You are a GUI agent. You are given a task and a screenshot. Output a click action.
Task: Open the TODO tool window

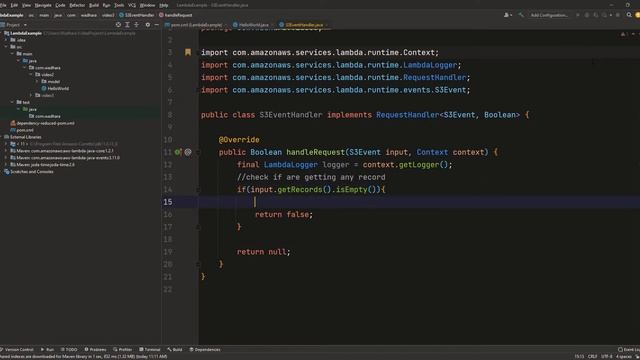coord(69,350)
